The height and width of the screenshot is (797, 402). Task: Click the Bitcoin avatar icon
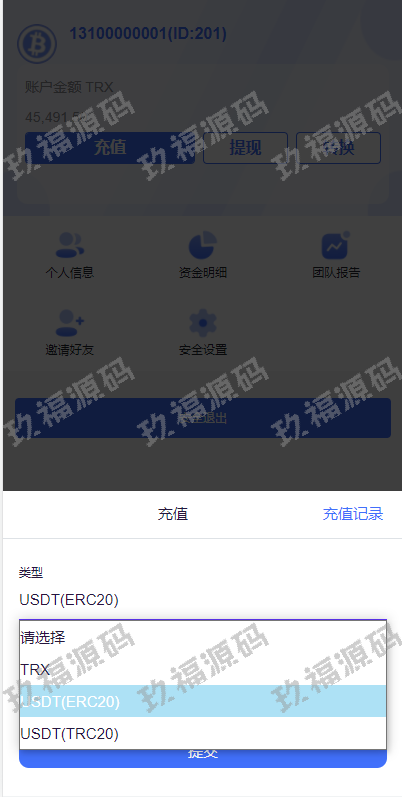coord(37,44)
